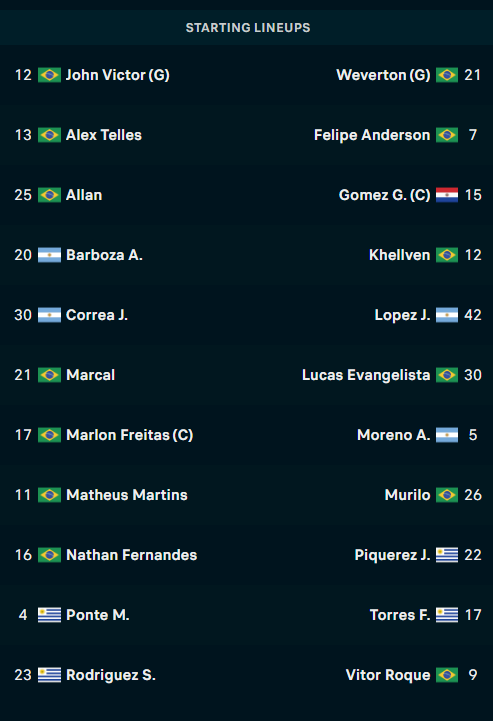This screenshot has height=721, width=493.
Task: Open Nathan Fernandes player details
Action: (x=132, y=555)
